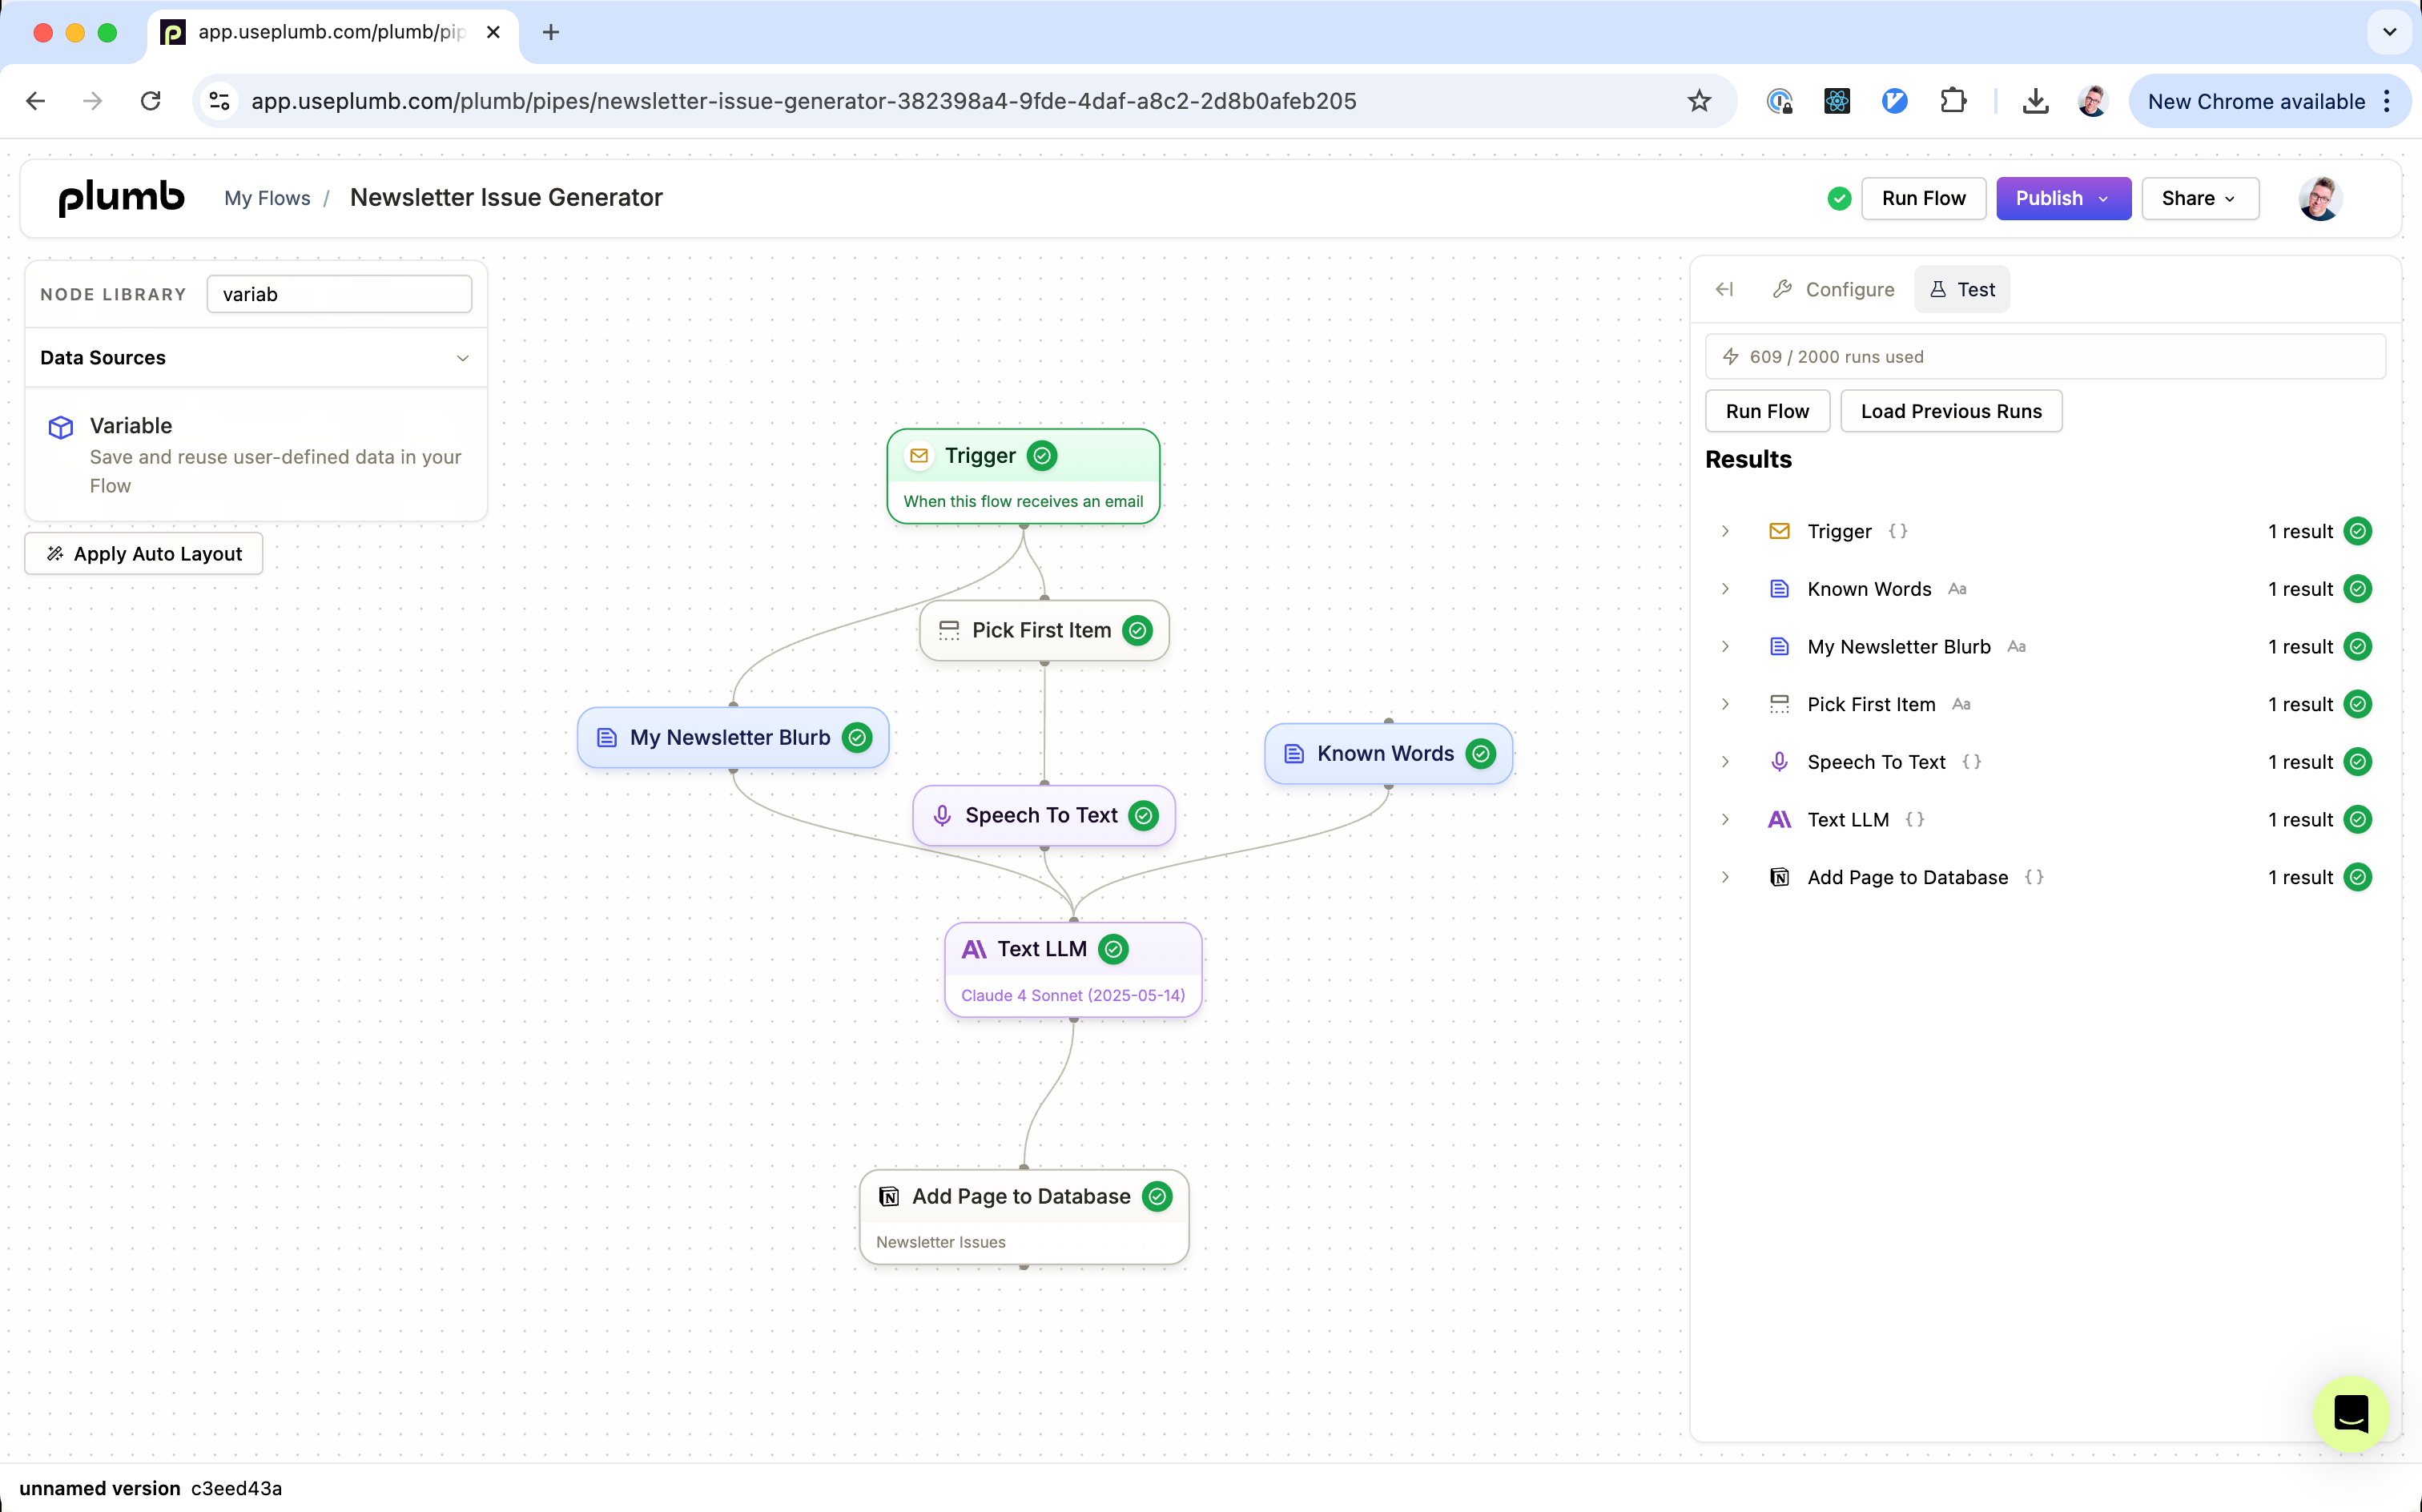Go to My Flows breadcrumb link
The image size is (2422, 1512).
[267, 198]
